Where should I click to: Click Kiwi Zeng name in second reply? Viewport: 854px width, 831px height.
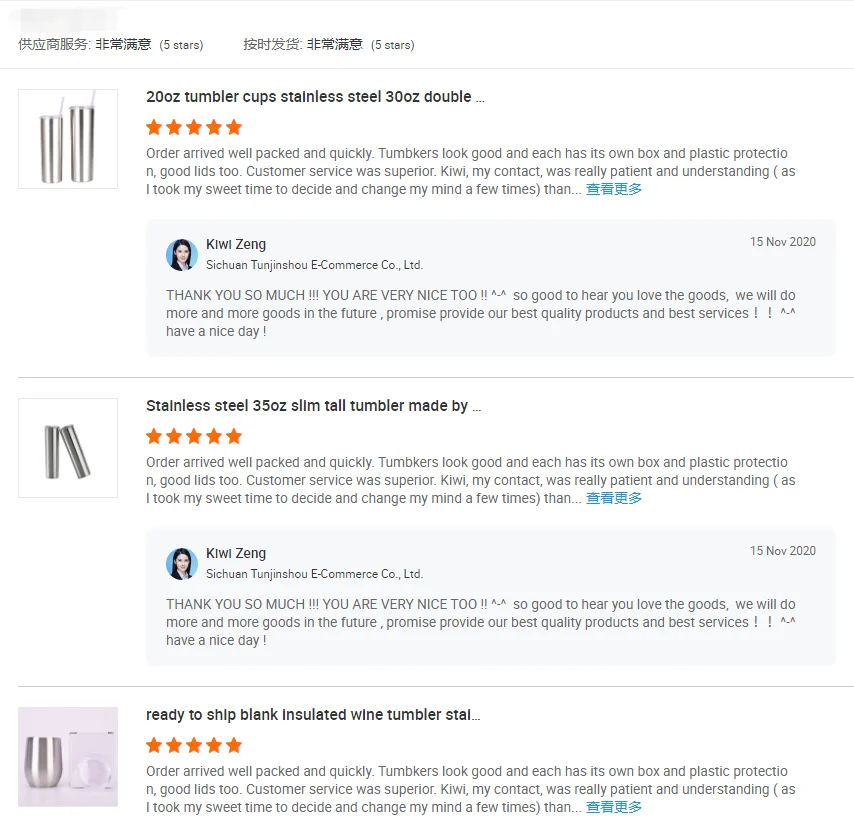(236, 553)
